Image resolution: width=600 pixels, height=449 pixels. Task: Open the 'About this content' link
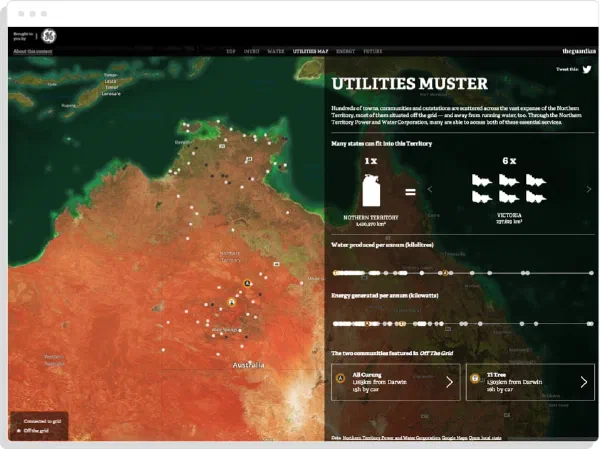33,51
